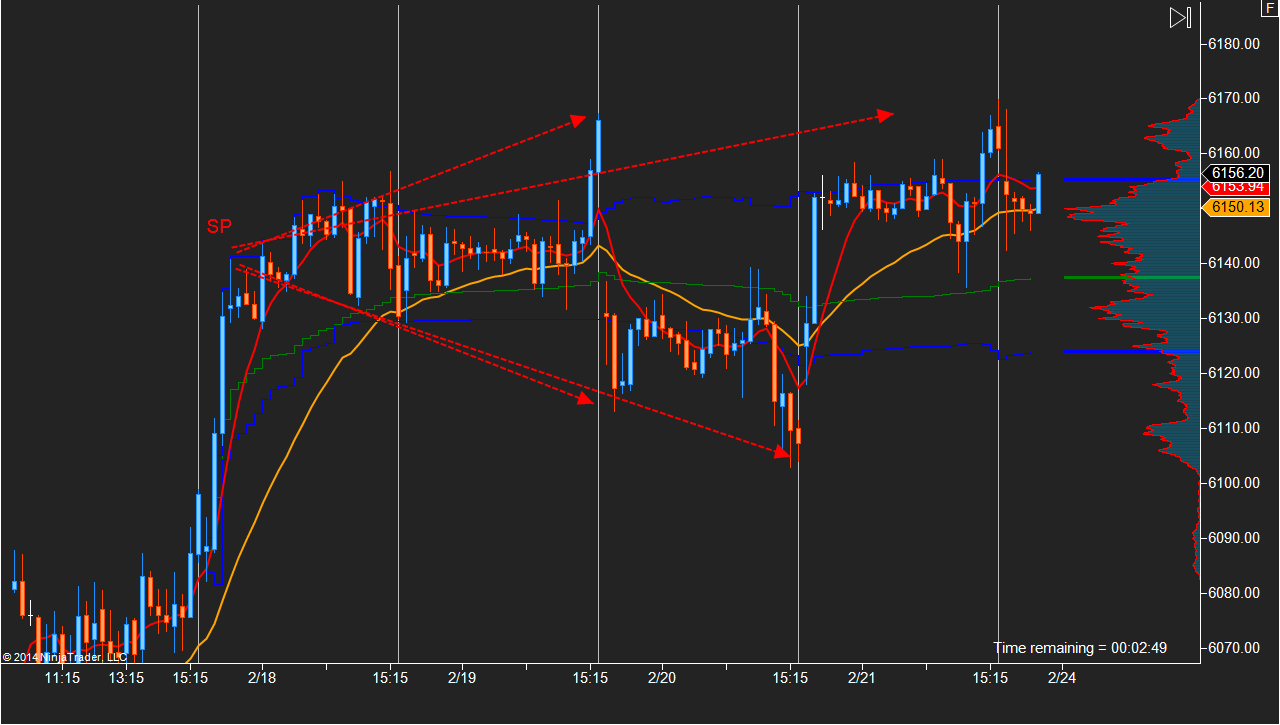Click the F button on price scale
The image size is (1280, 725).
point(1271,8)
